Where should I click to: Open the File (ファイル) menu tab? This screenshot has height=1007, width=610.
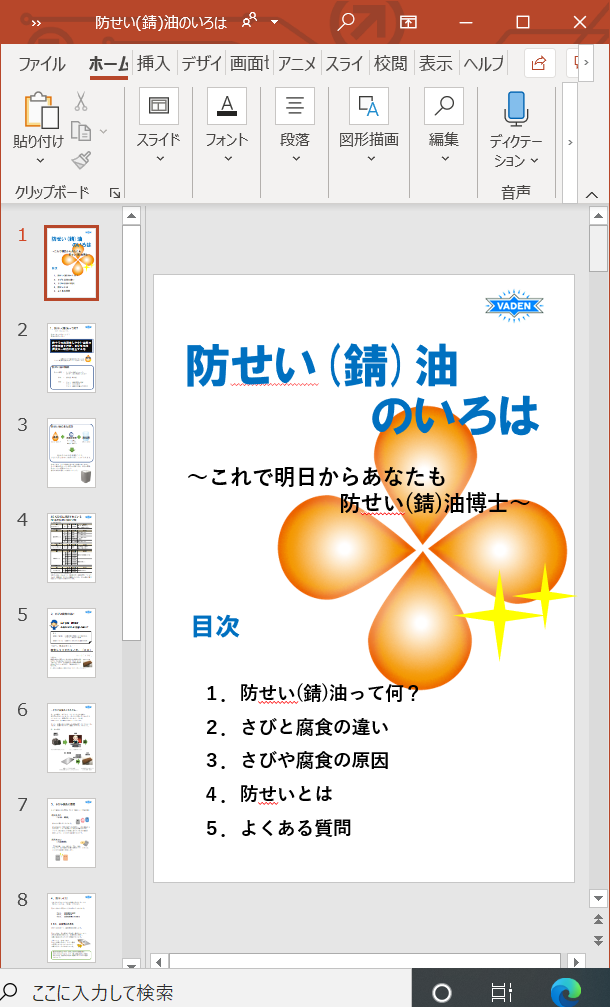(x=42, y=64)
